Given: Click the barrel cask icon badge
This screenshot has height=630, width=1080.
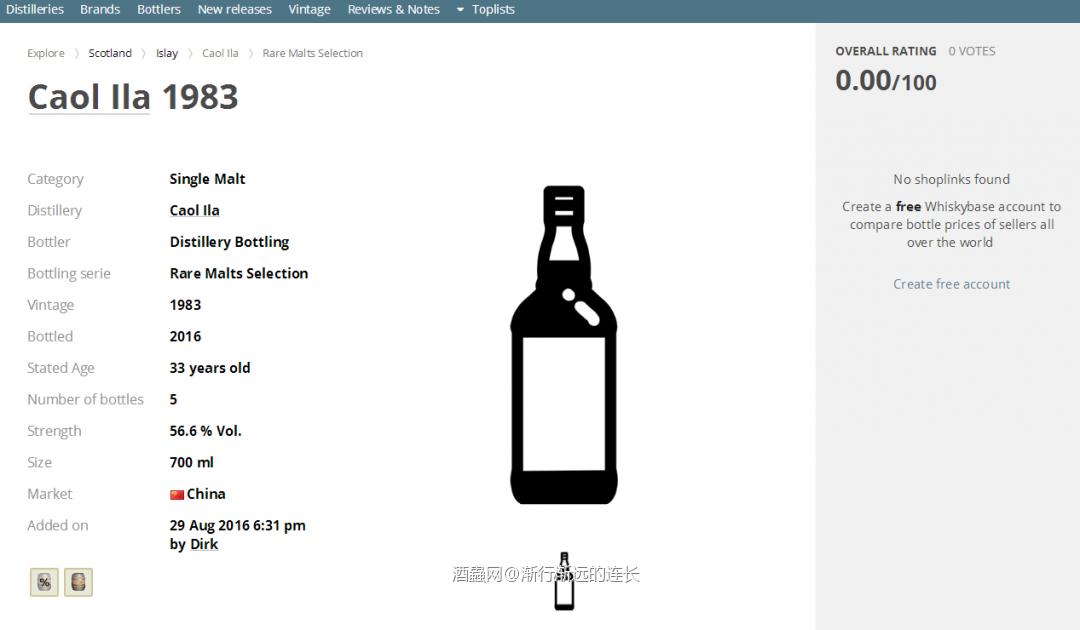Looking at the screenshot, I should tap(78, 582).
